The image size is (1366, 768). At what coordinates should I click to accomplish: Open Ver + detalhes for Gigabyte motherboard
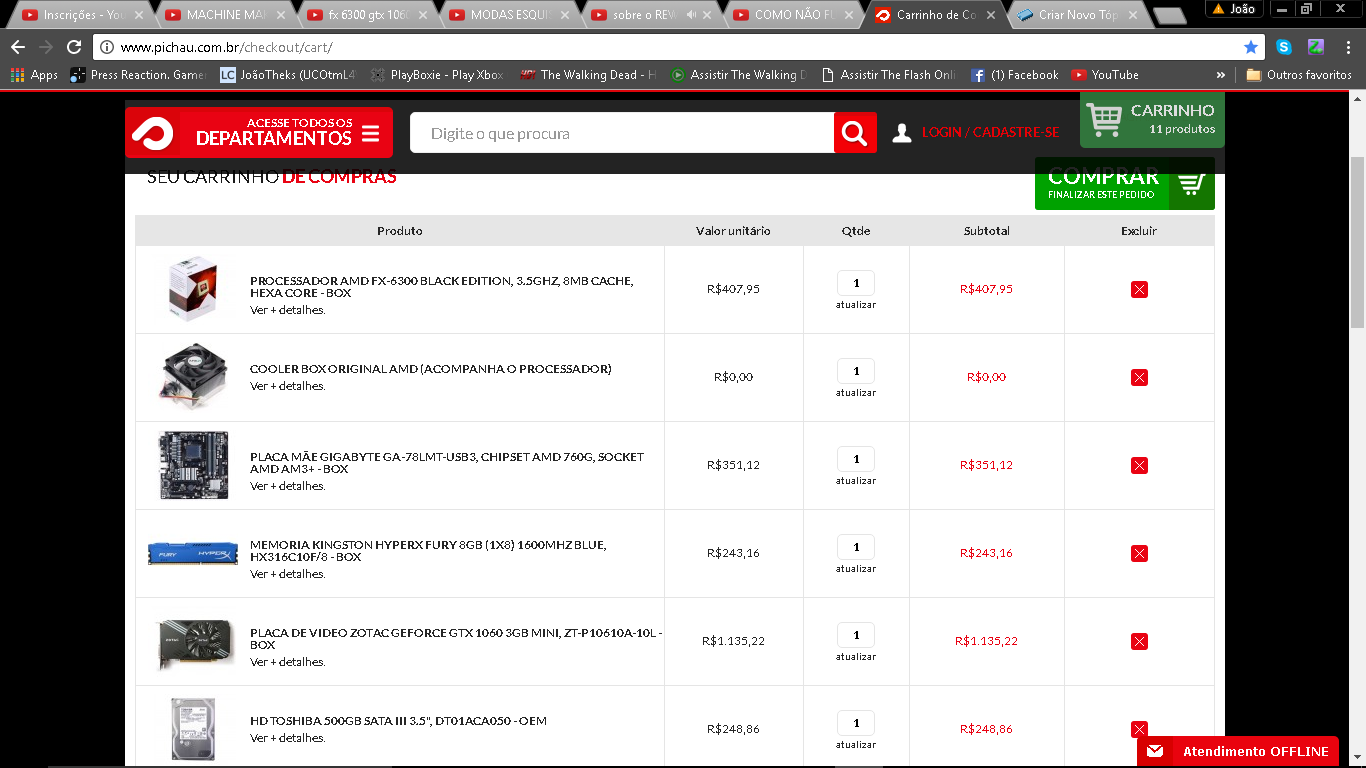click(x=288, y=486)
